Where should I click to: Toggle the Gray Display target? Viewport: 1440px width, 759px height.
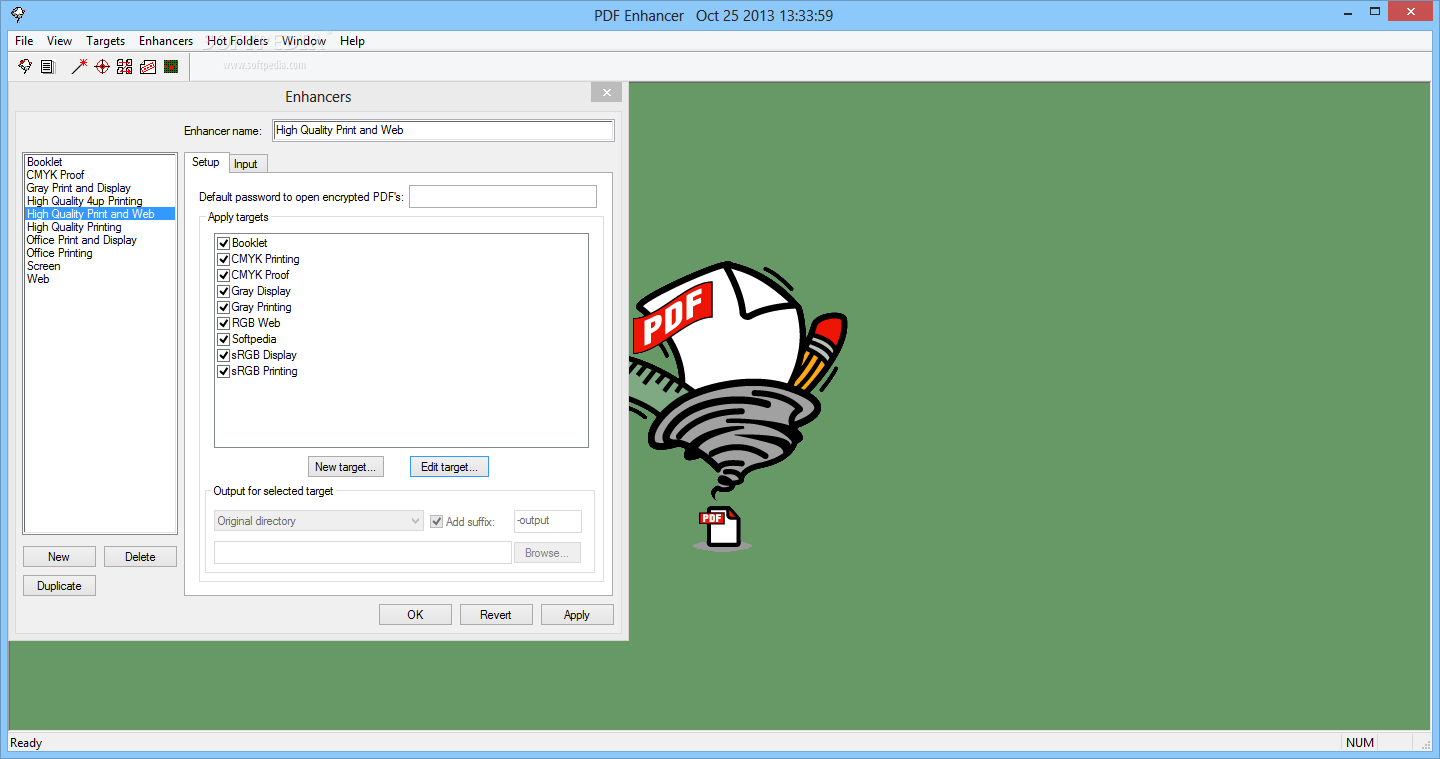tap(224, 291)
